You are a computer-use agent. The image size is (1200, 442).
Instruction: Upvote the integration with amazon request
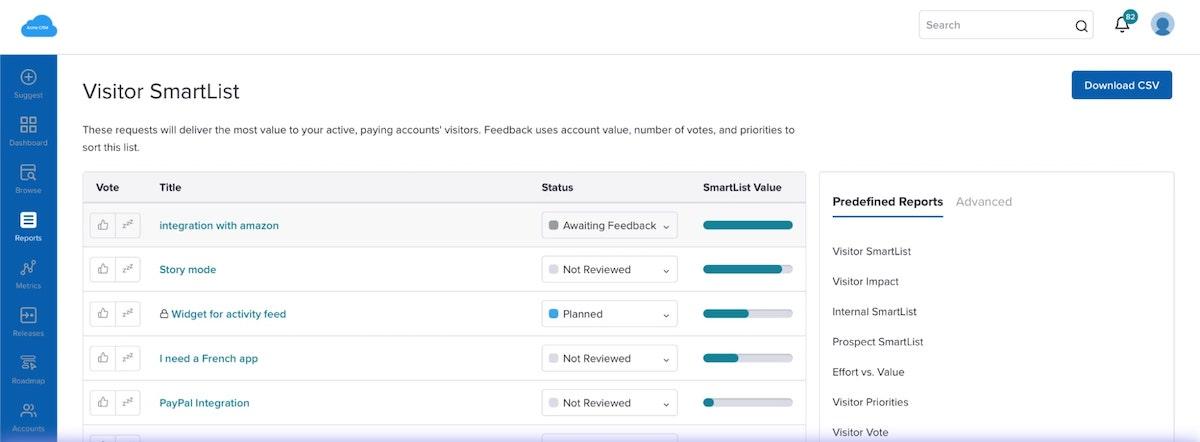tap(103, 226)
